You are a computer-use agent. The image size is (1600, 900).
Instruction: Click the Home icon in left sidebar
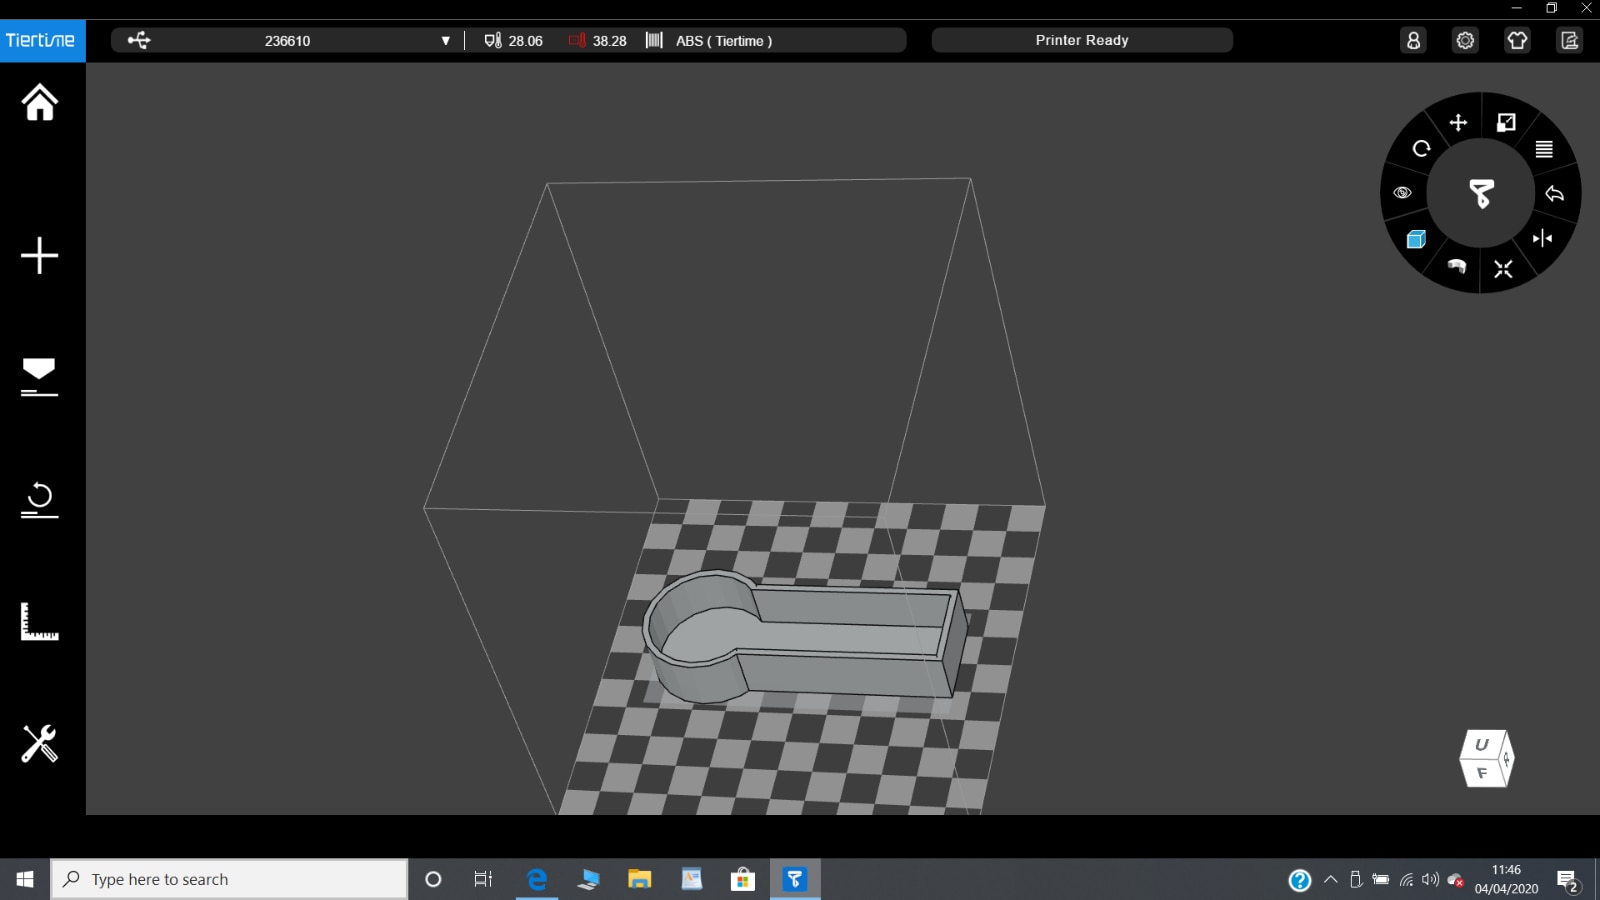40,102
